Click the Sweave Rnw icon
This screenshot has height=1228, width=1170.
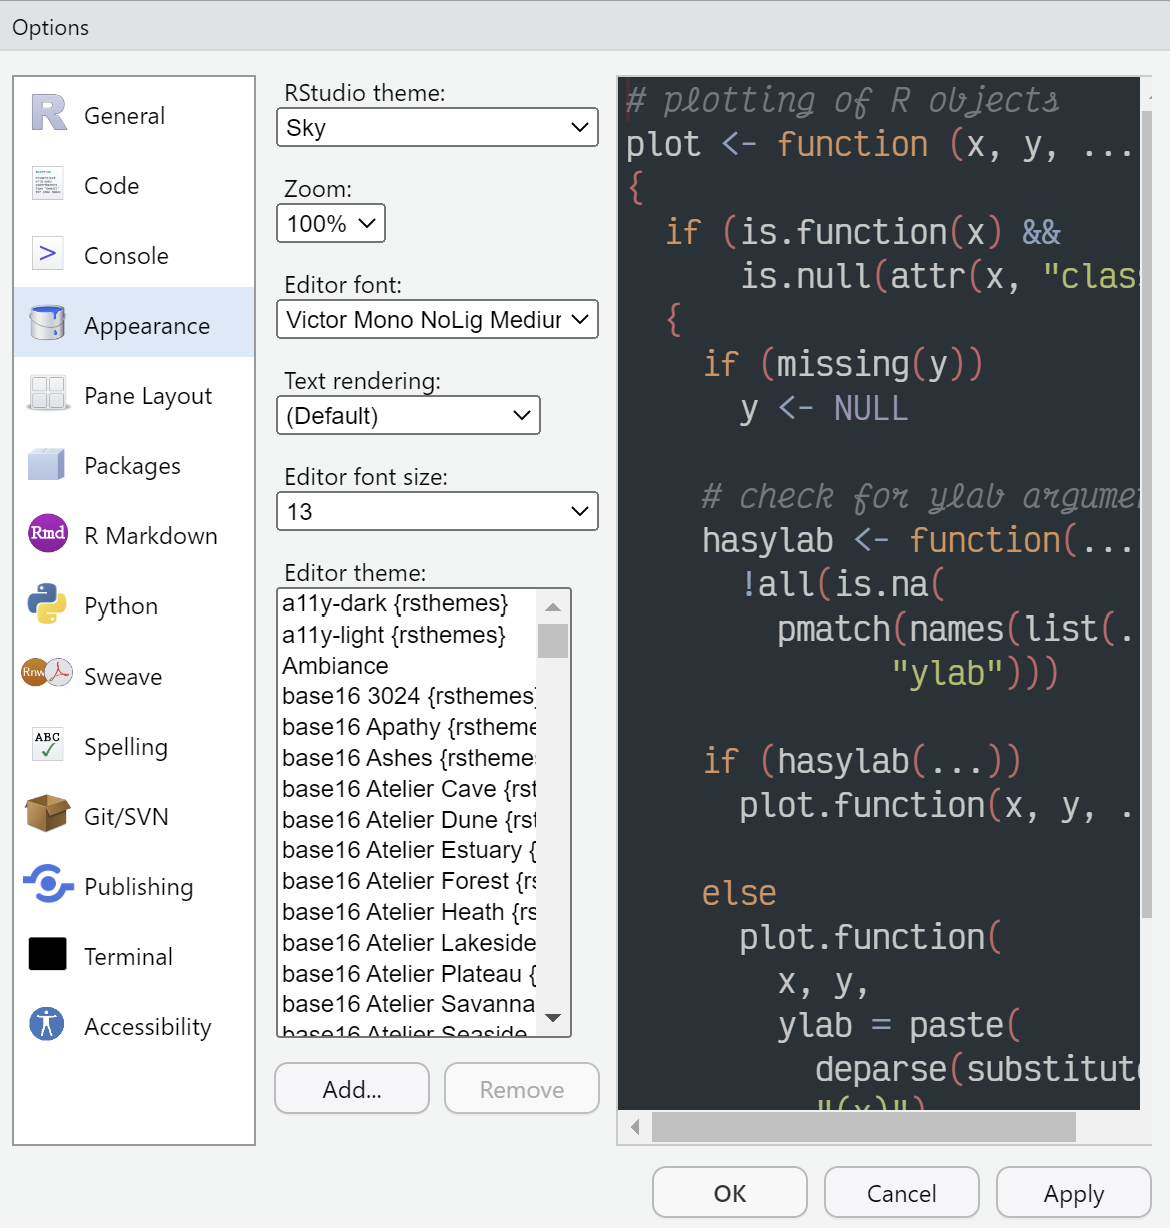[46, 675]
